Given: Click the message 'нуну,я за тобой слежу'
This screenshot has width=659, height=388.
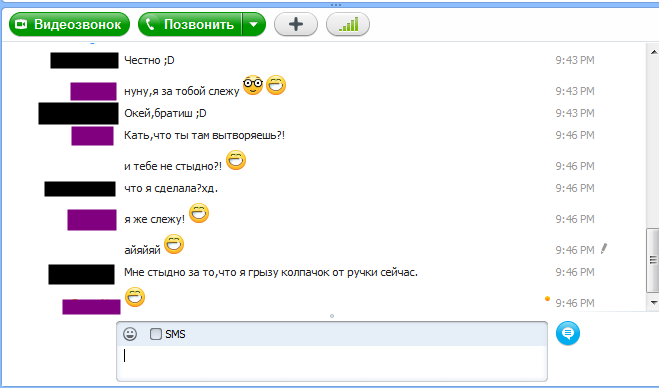Looking at the screenshot, I should tap(182, 91).
